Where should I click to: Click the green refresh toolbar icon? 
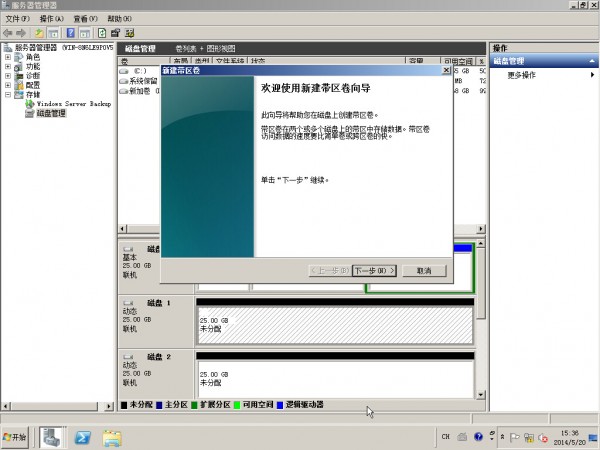(101, 32)
